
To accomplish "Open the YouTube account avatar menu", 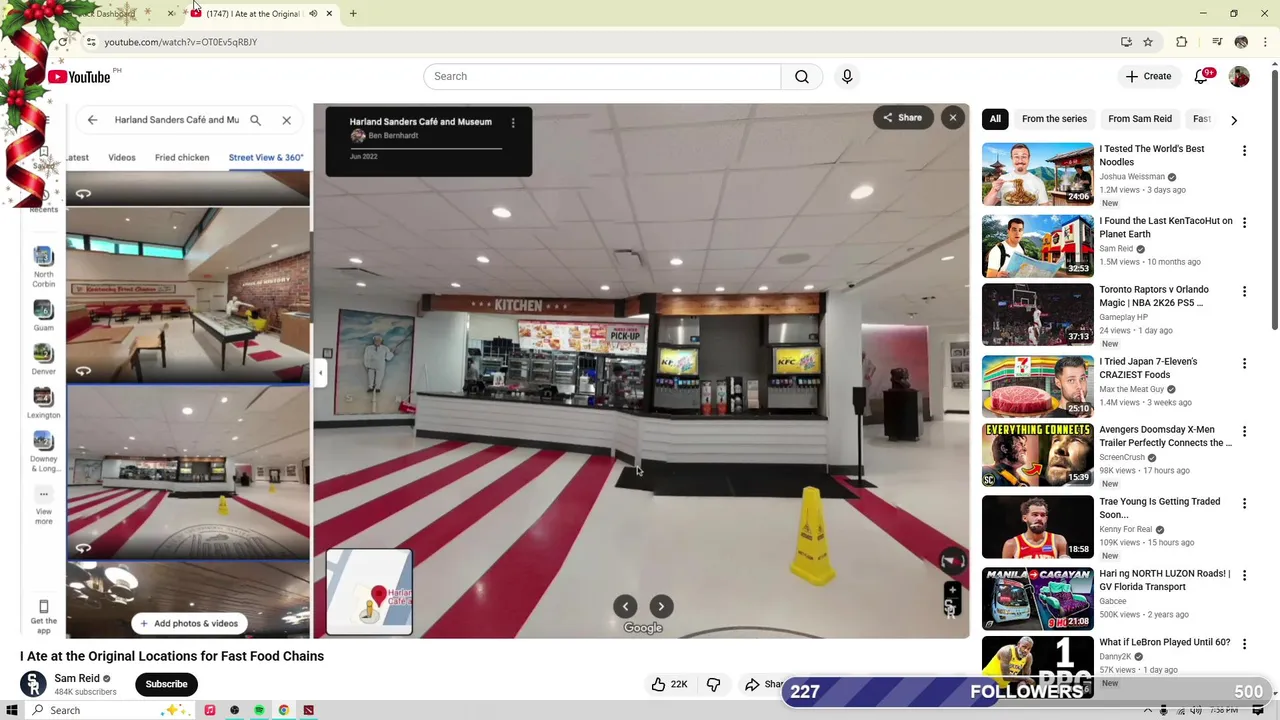I will click(x=1239, y=77).
